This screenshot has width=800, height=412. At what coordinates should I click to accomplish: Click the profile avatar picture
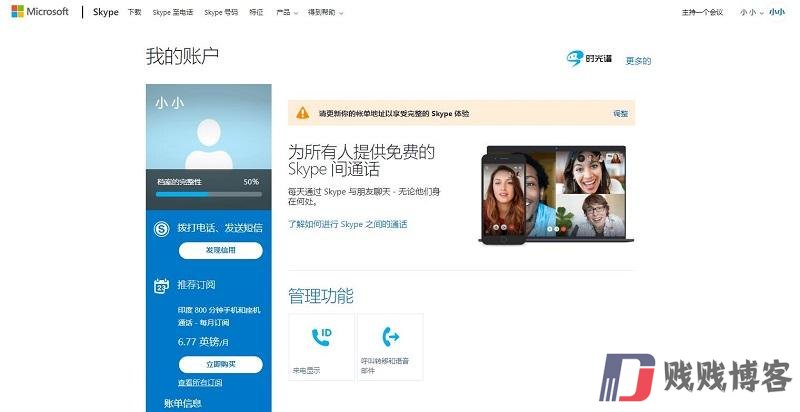click(209, 143)
